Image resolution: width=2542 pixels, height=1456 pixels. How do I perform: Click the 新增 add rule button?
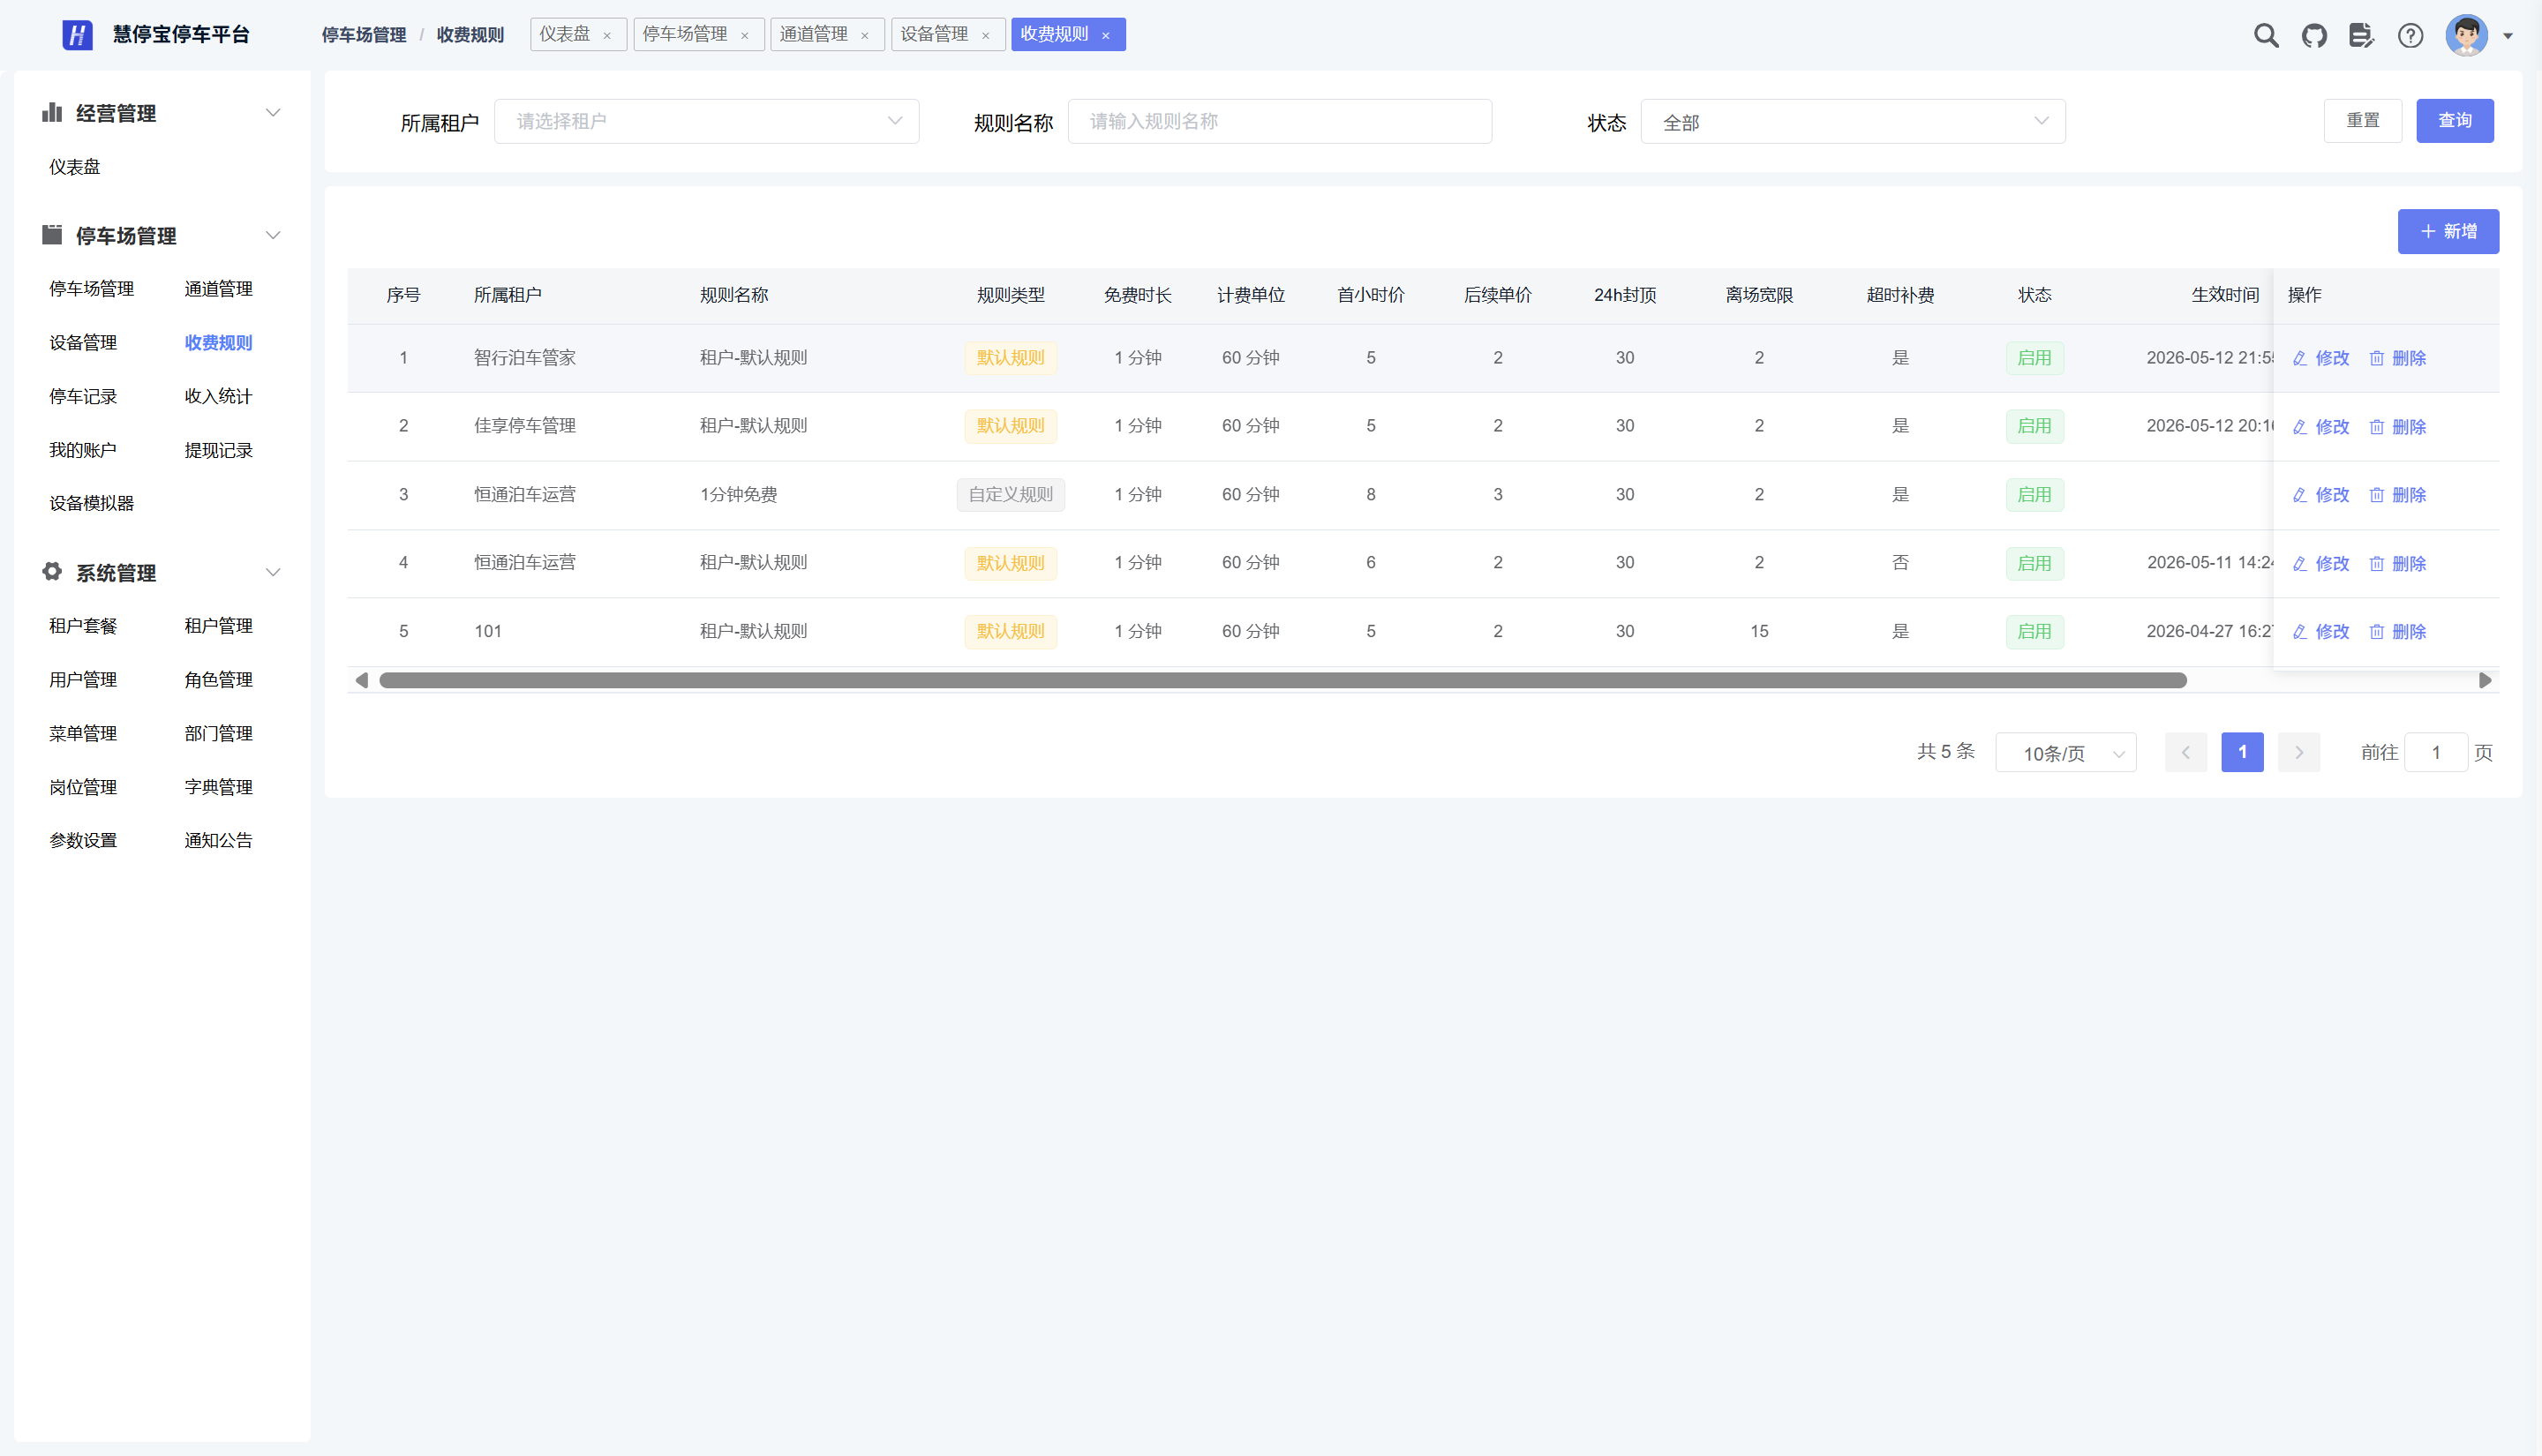(x=2448, y=232)
